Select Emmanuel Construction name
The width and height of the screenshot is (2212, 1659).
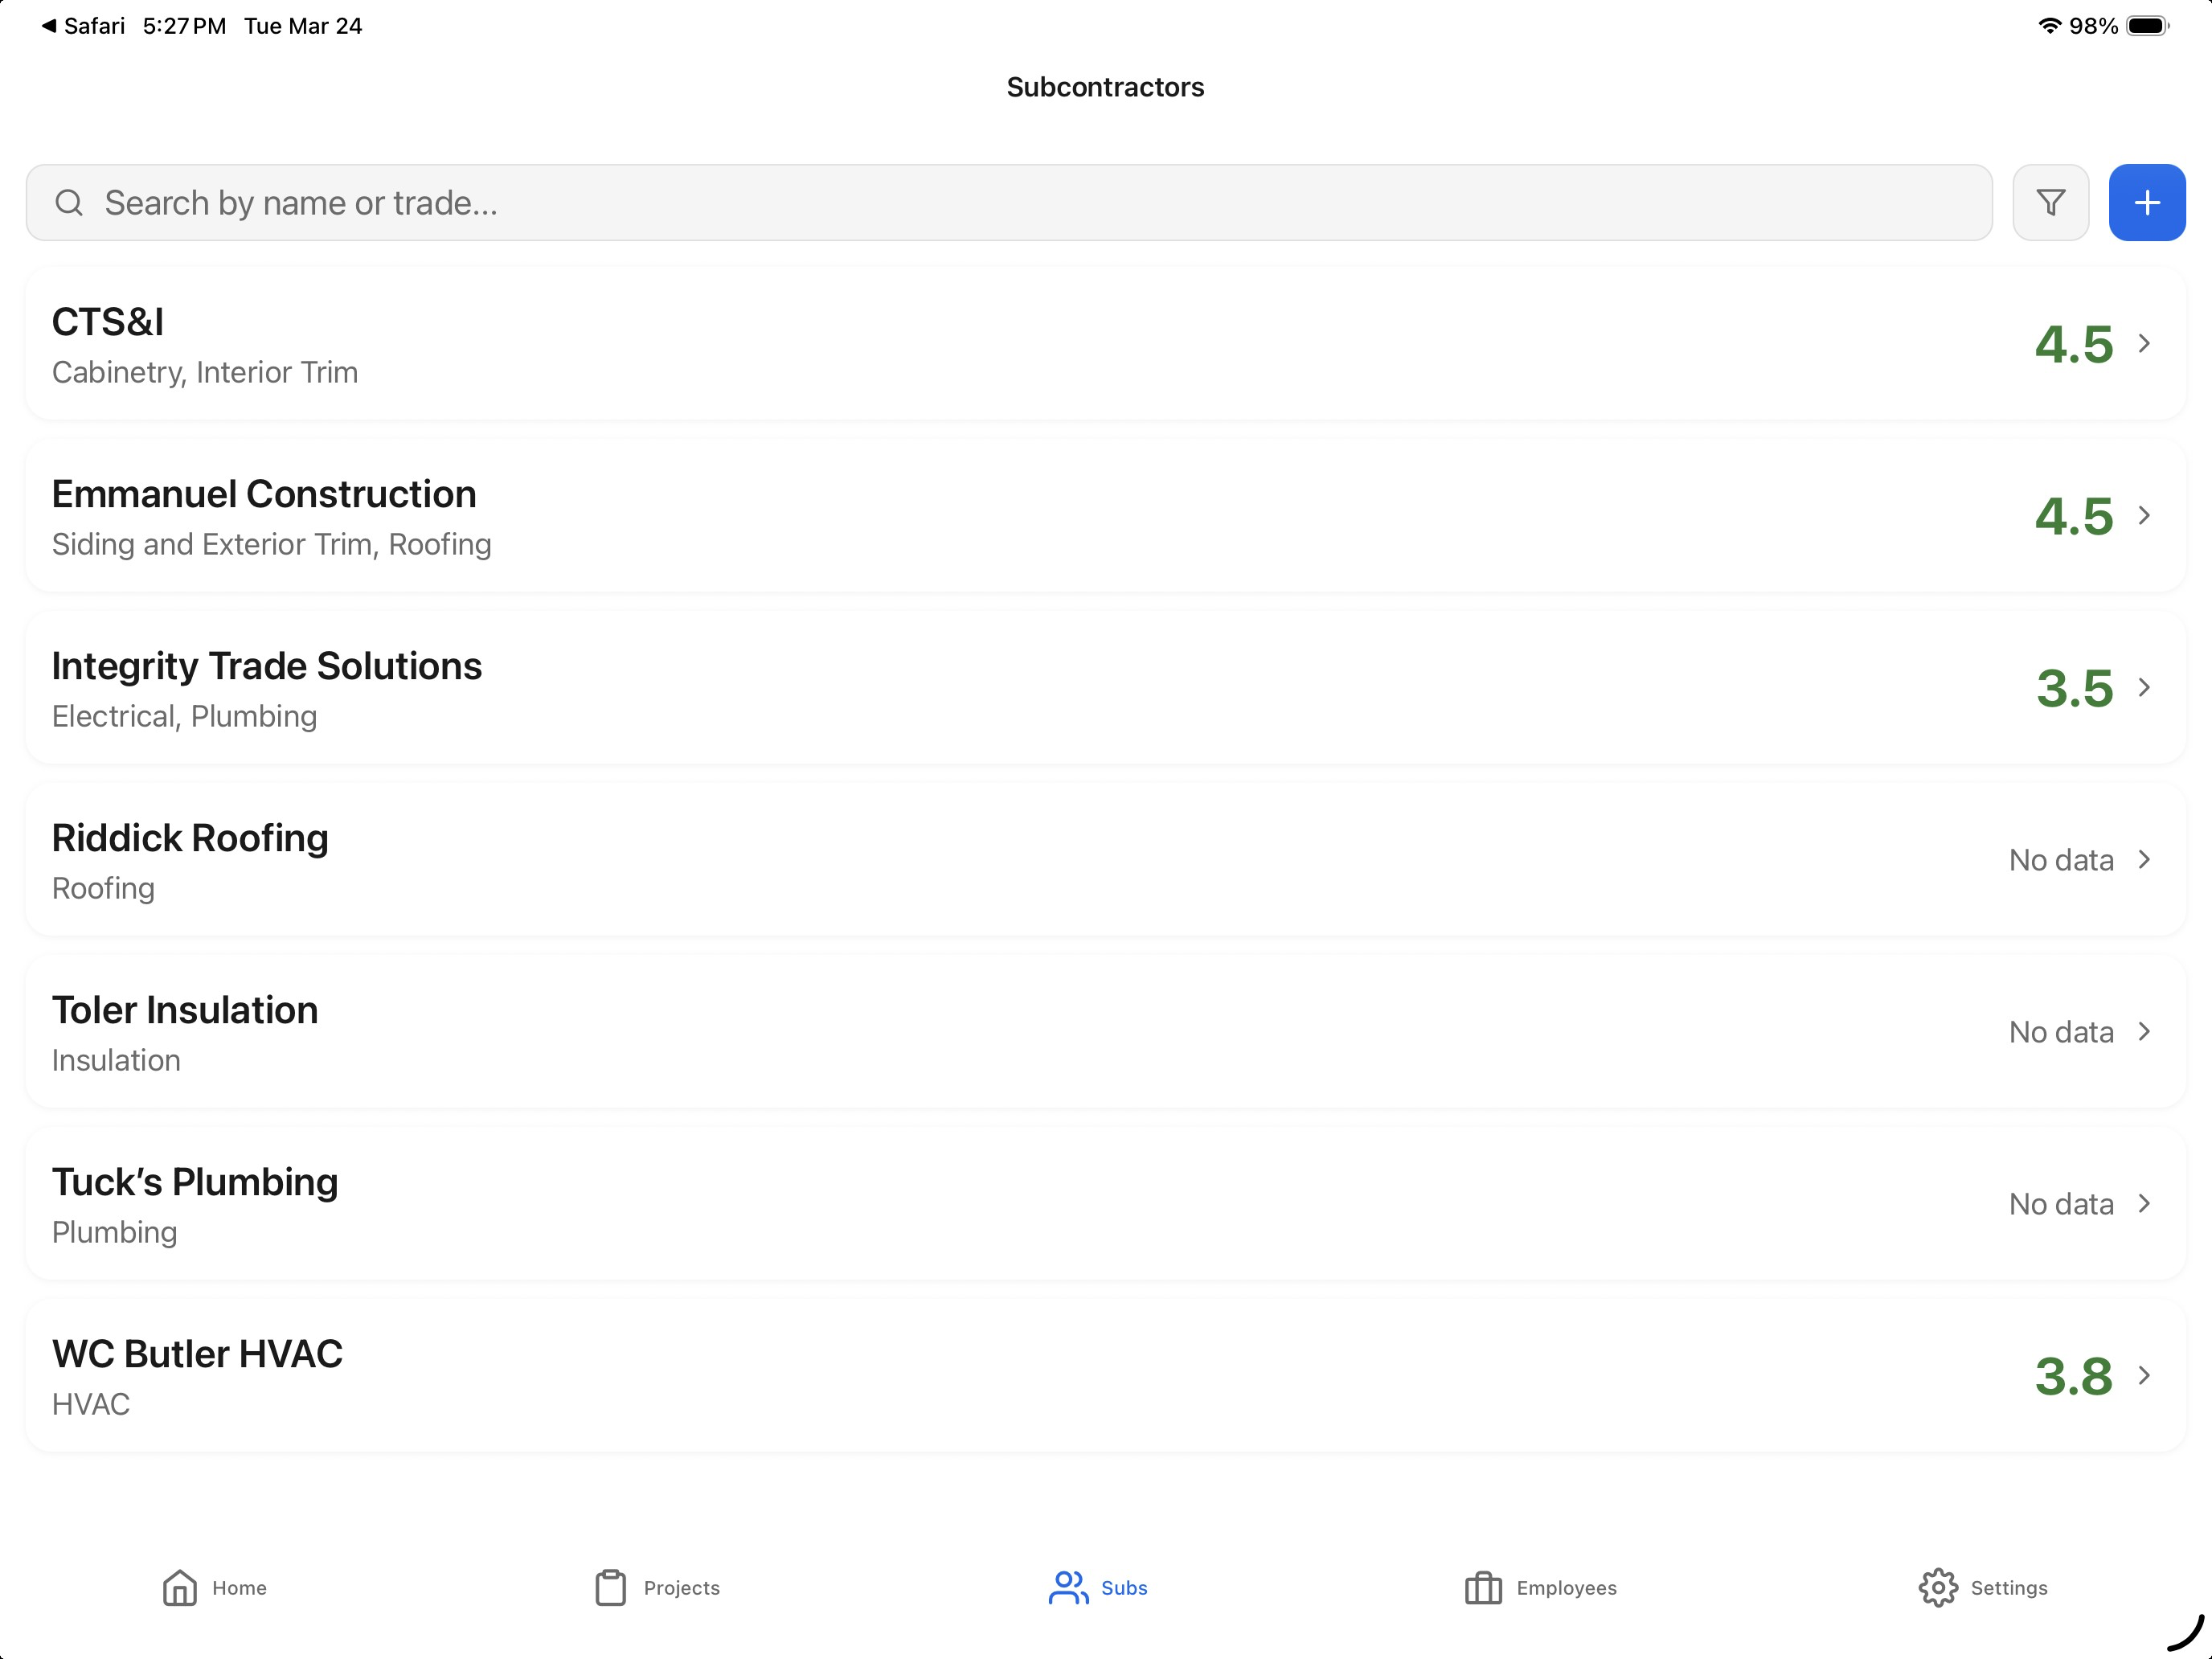pyautogui.click(x=264, y=494)
